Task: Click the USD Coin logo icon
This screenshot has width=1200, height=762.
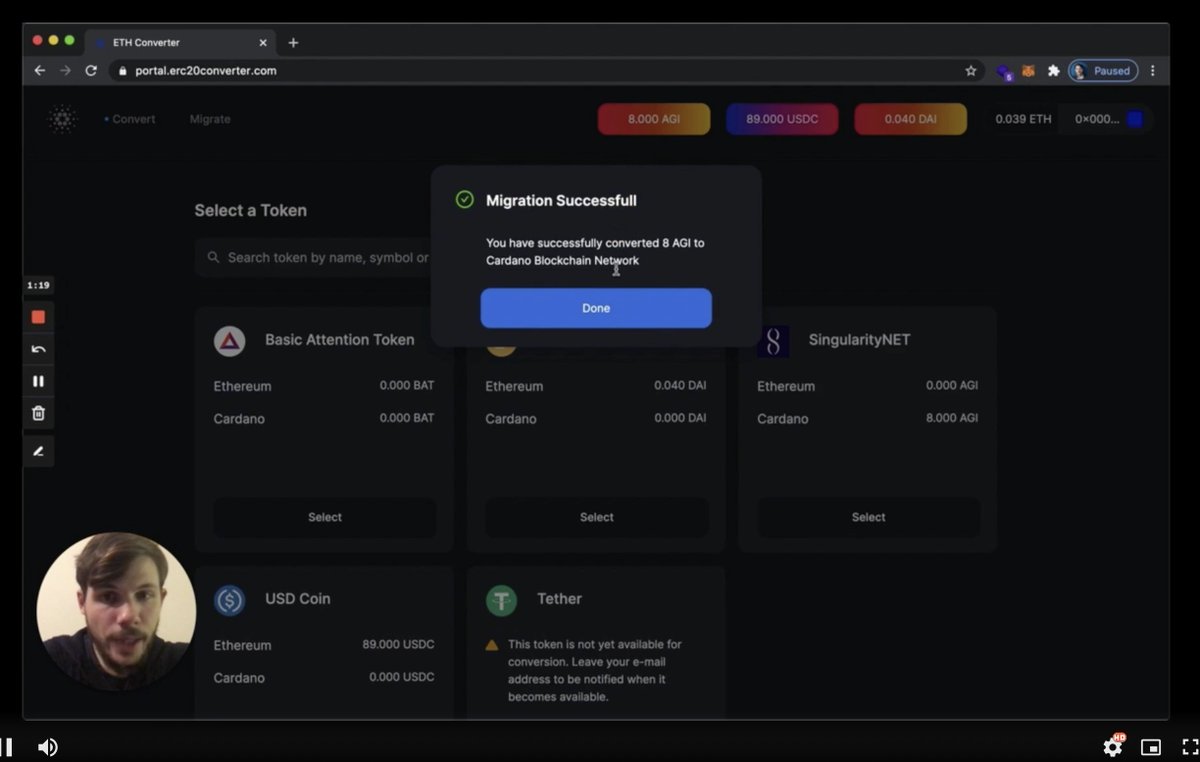Action: click(x=230, y=600)
